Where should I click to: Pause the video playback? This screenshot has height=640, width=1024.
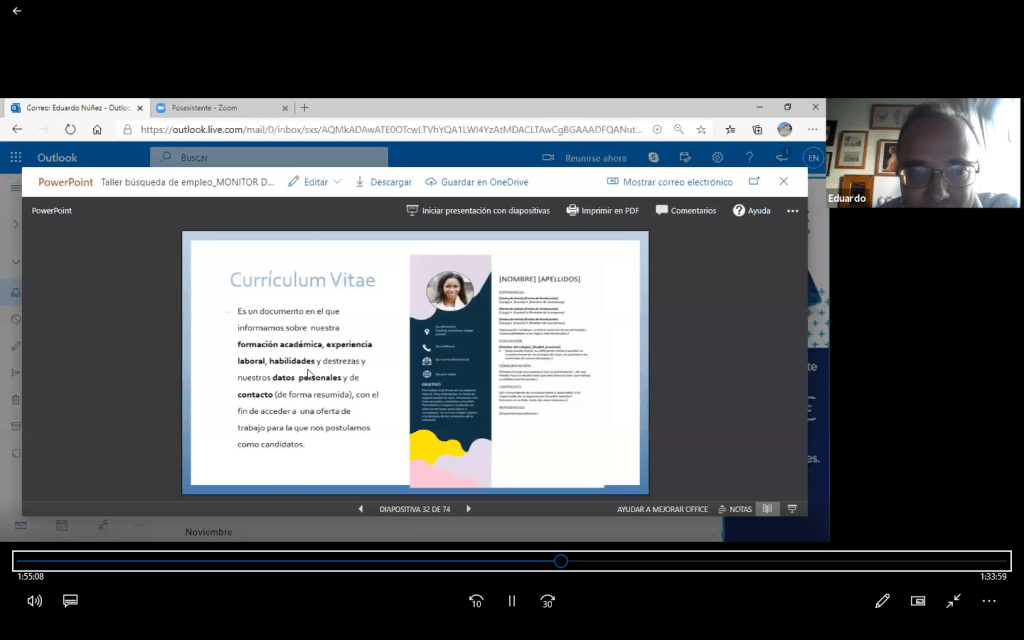(512, 601)
